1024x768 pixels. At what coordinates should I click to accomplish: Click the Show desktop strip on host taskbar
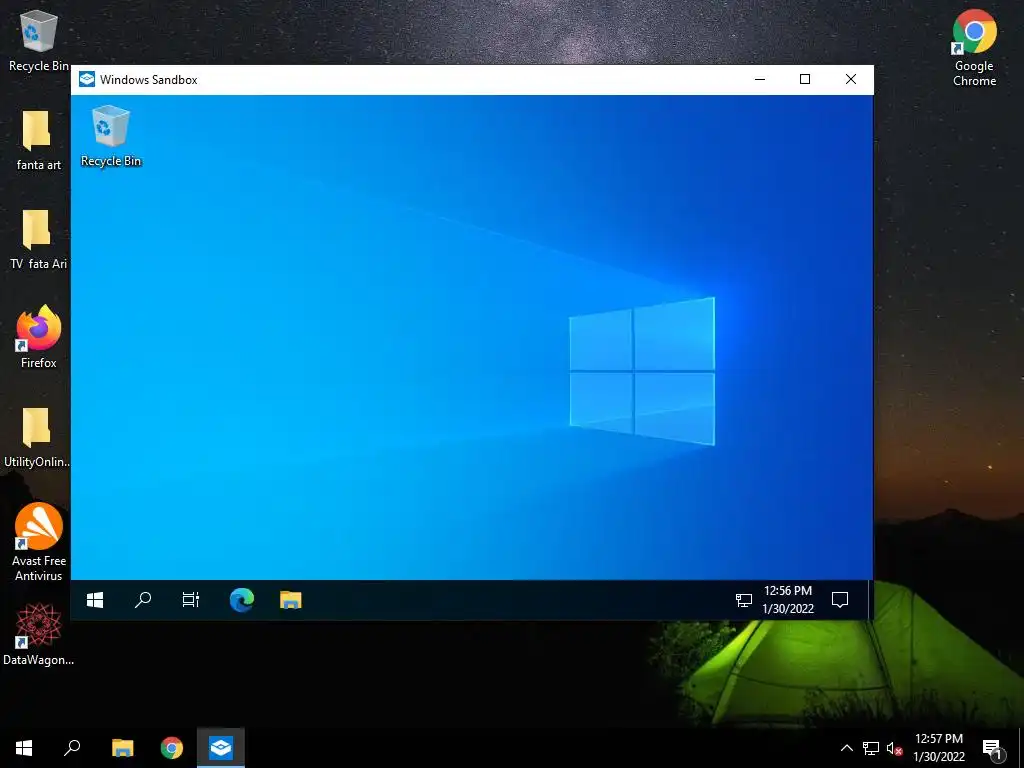(x=1021, y=748)
